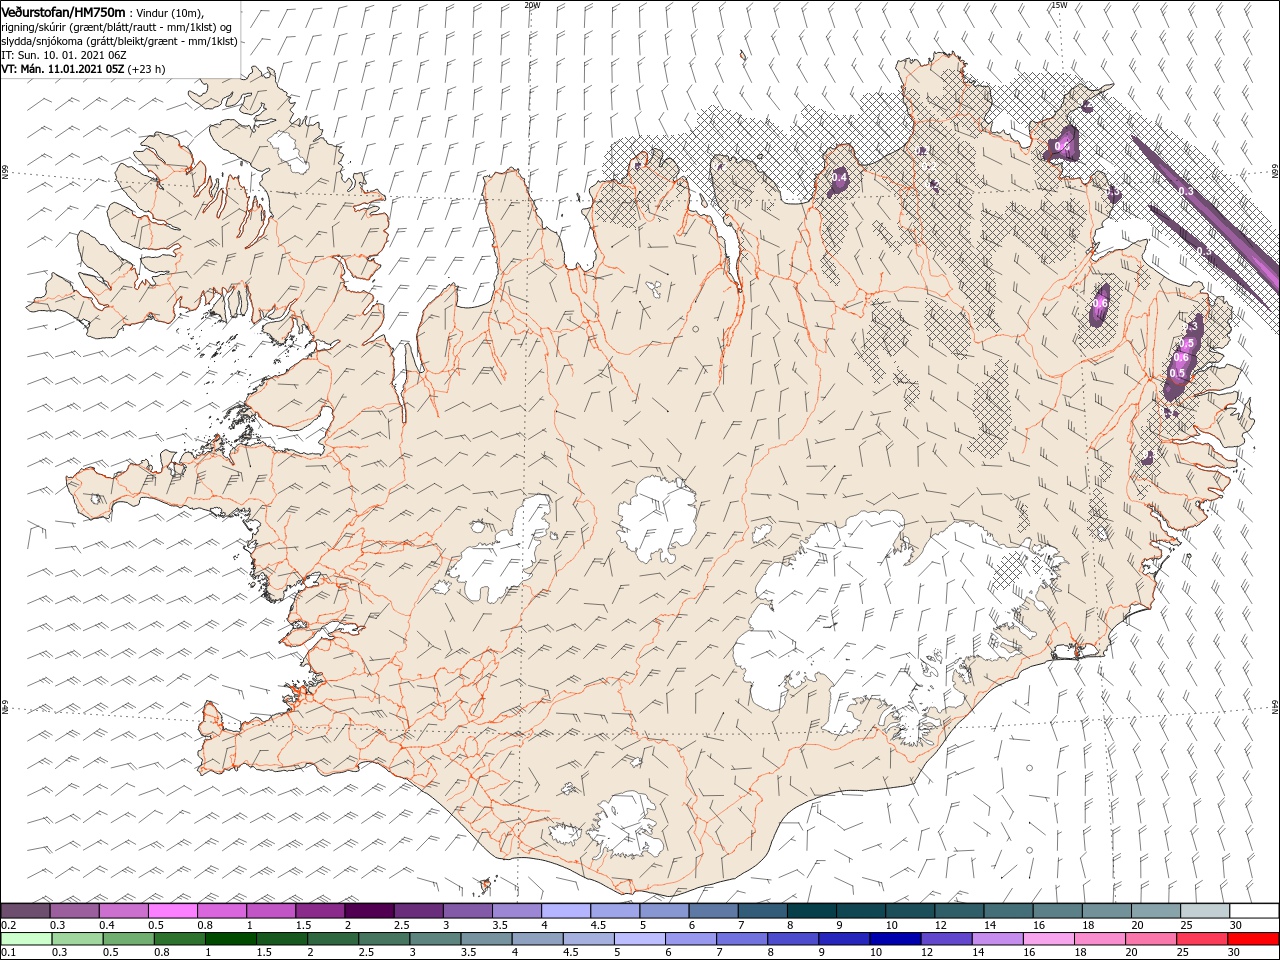Viewport: 1280px width, 960px height.
Task: Pick the darkest purple swatch between 2 and 2.5
Action: pos(369,910)
